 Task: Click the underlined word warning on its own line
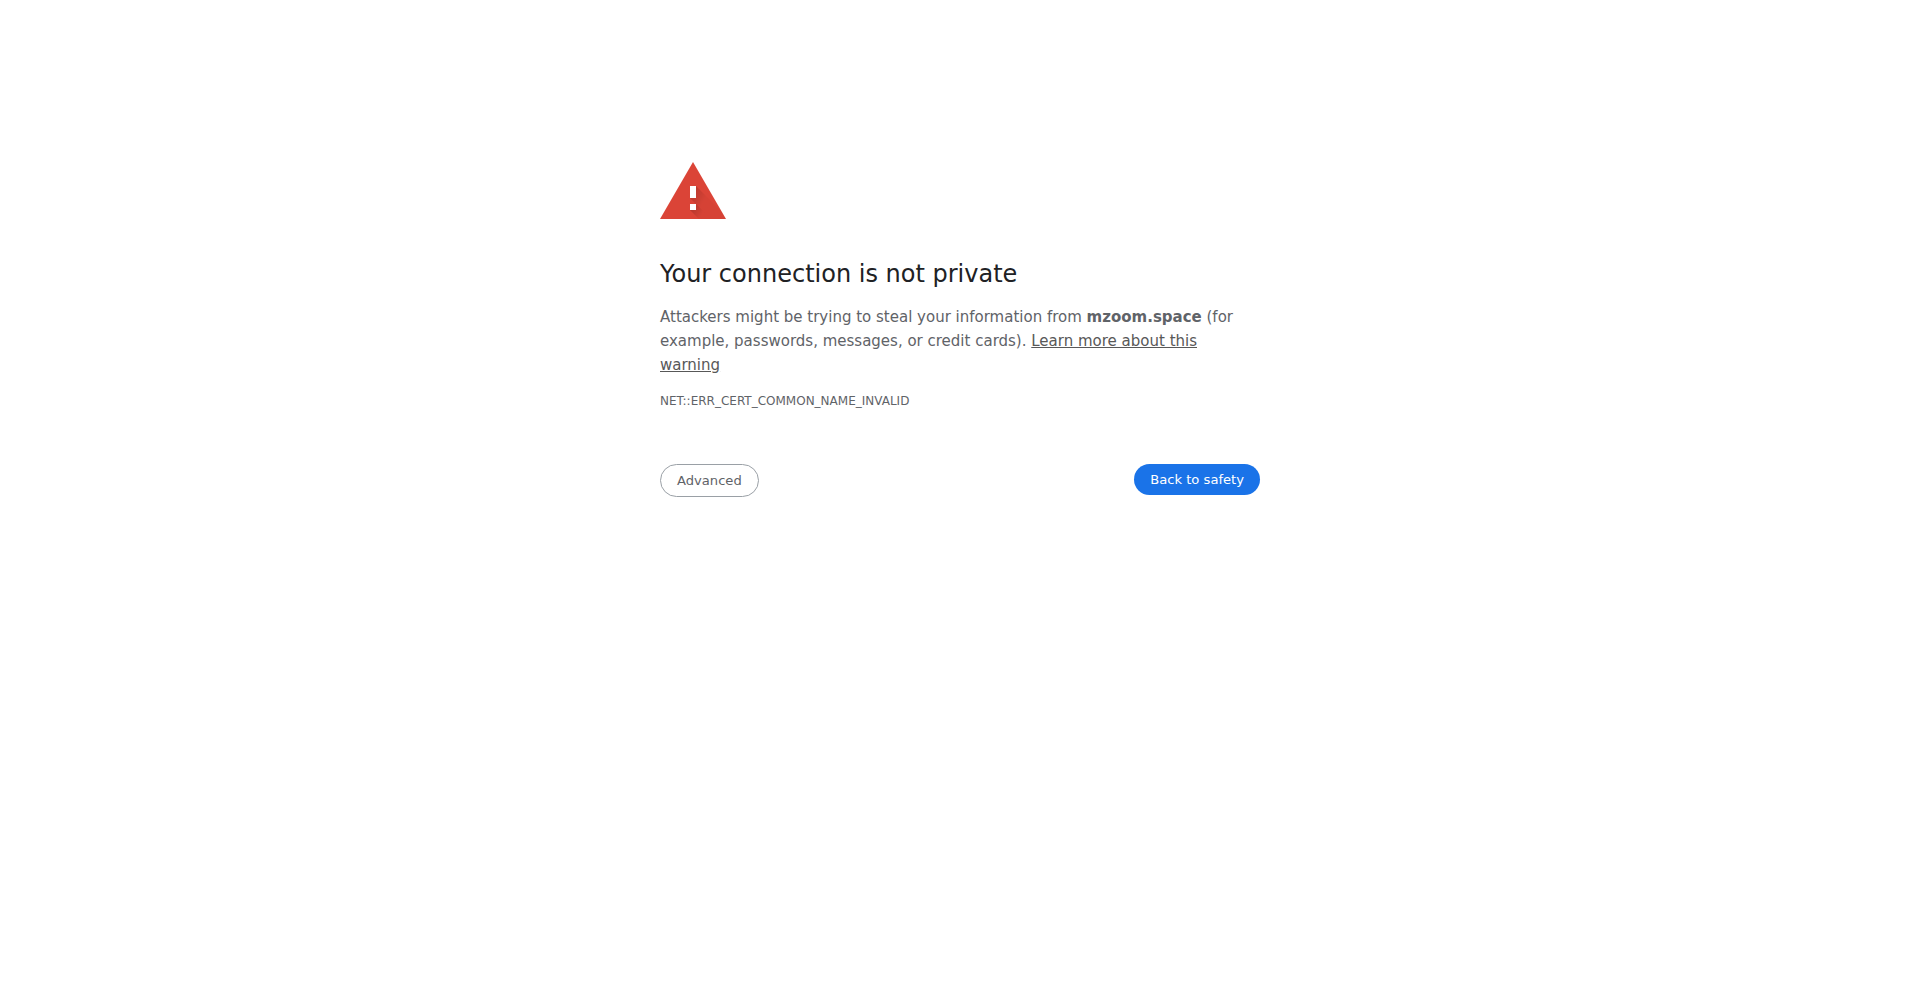pyautogui.click(x=690, y=365)
